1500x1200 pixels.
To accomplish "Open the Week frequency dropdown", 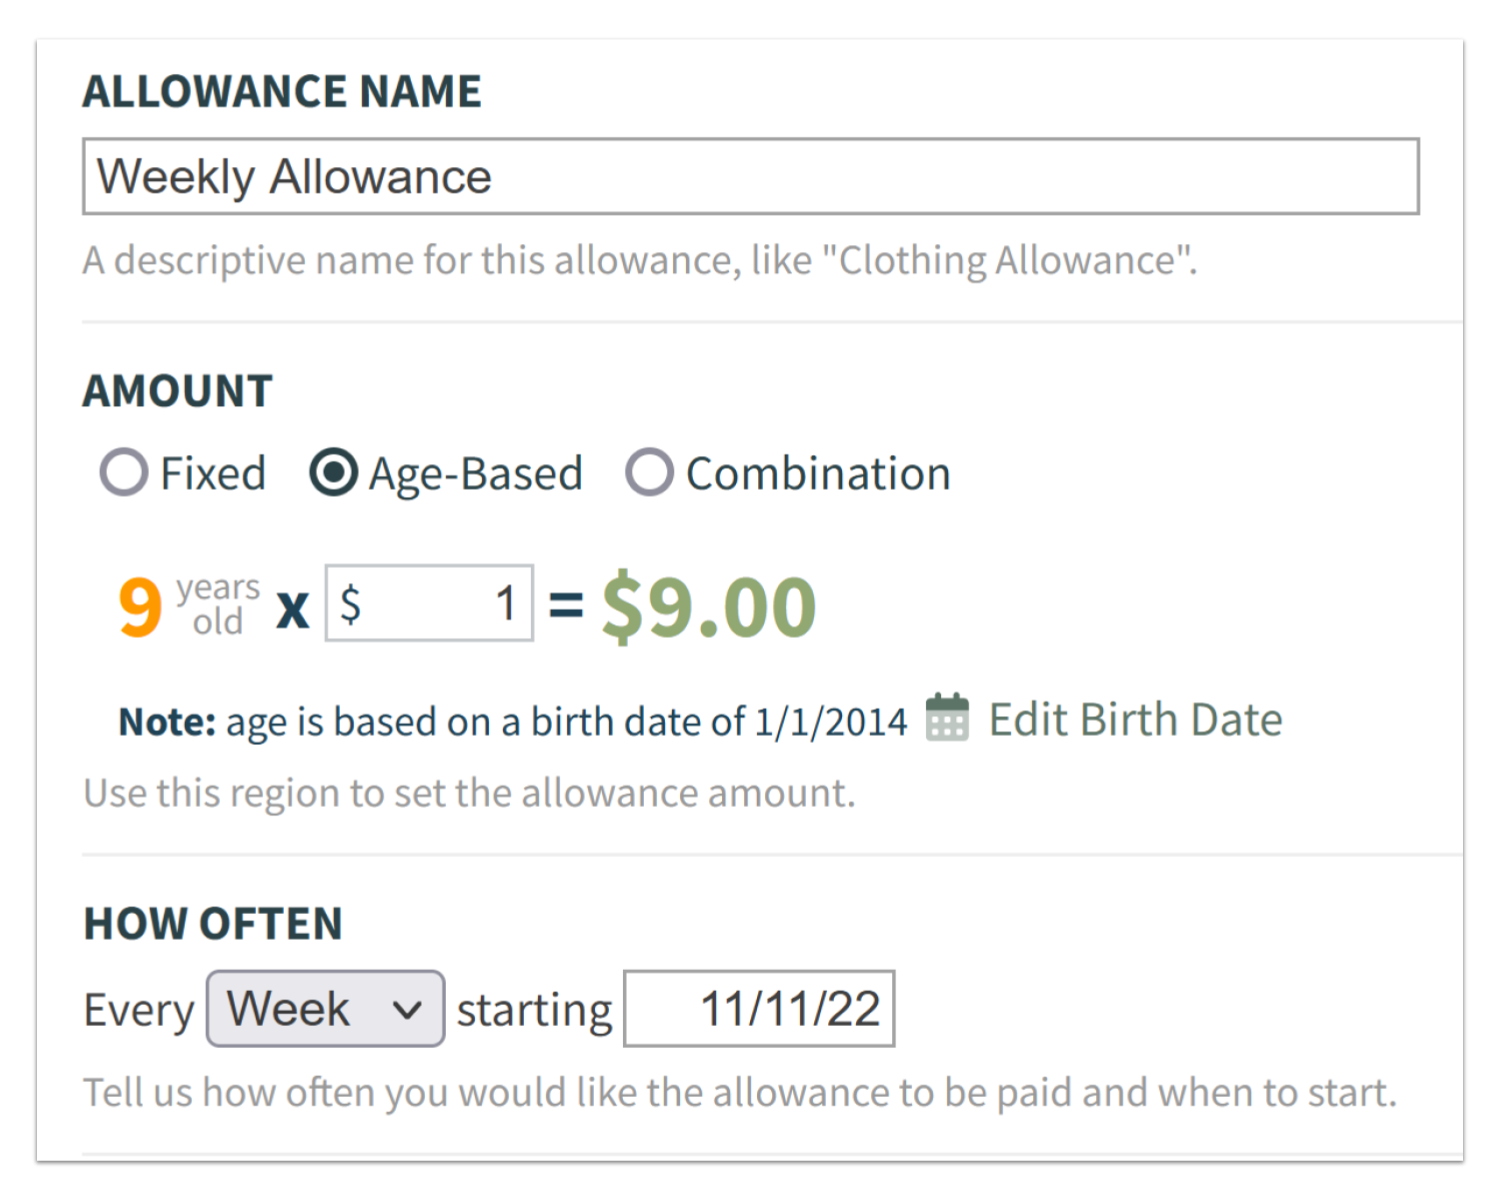I will click(x=326, y=1008).
